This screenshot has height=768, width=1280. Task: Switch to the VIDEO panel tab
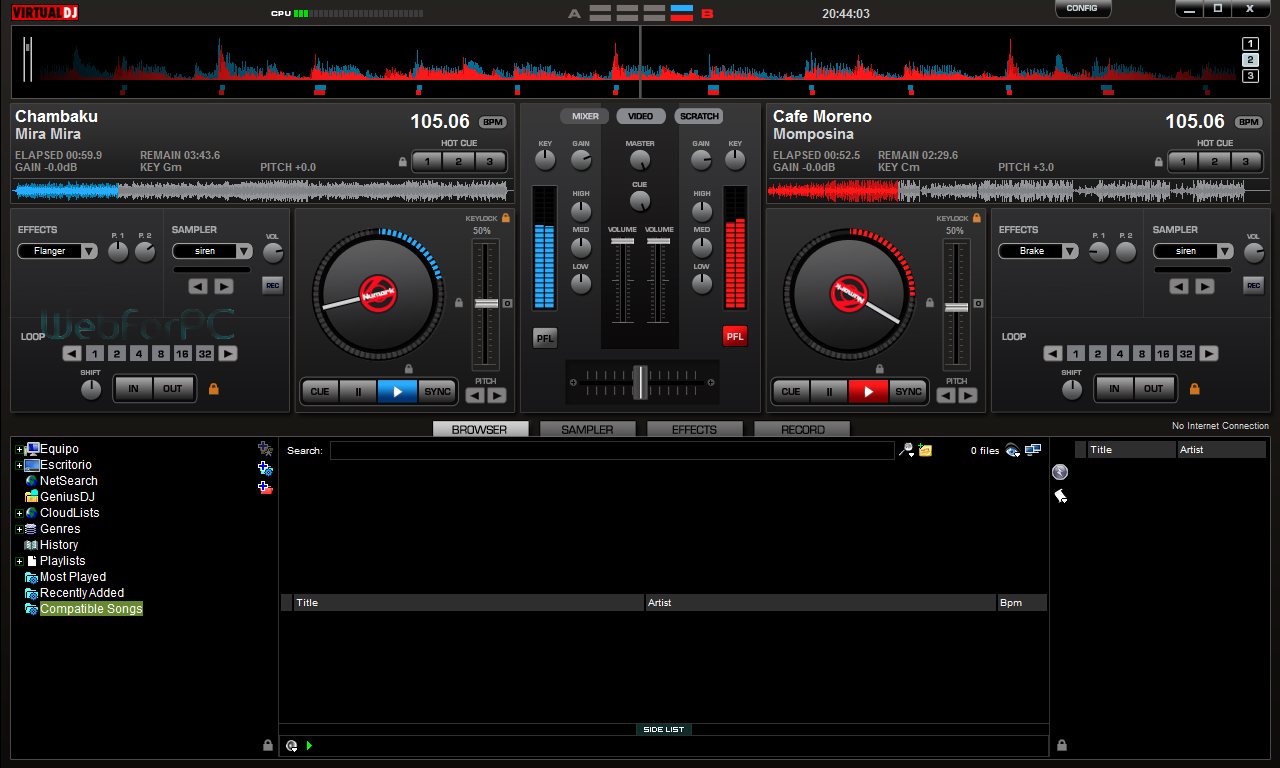tap(641, 116)
